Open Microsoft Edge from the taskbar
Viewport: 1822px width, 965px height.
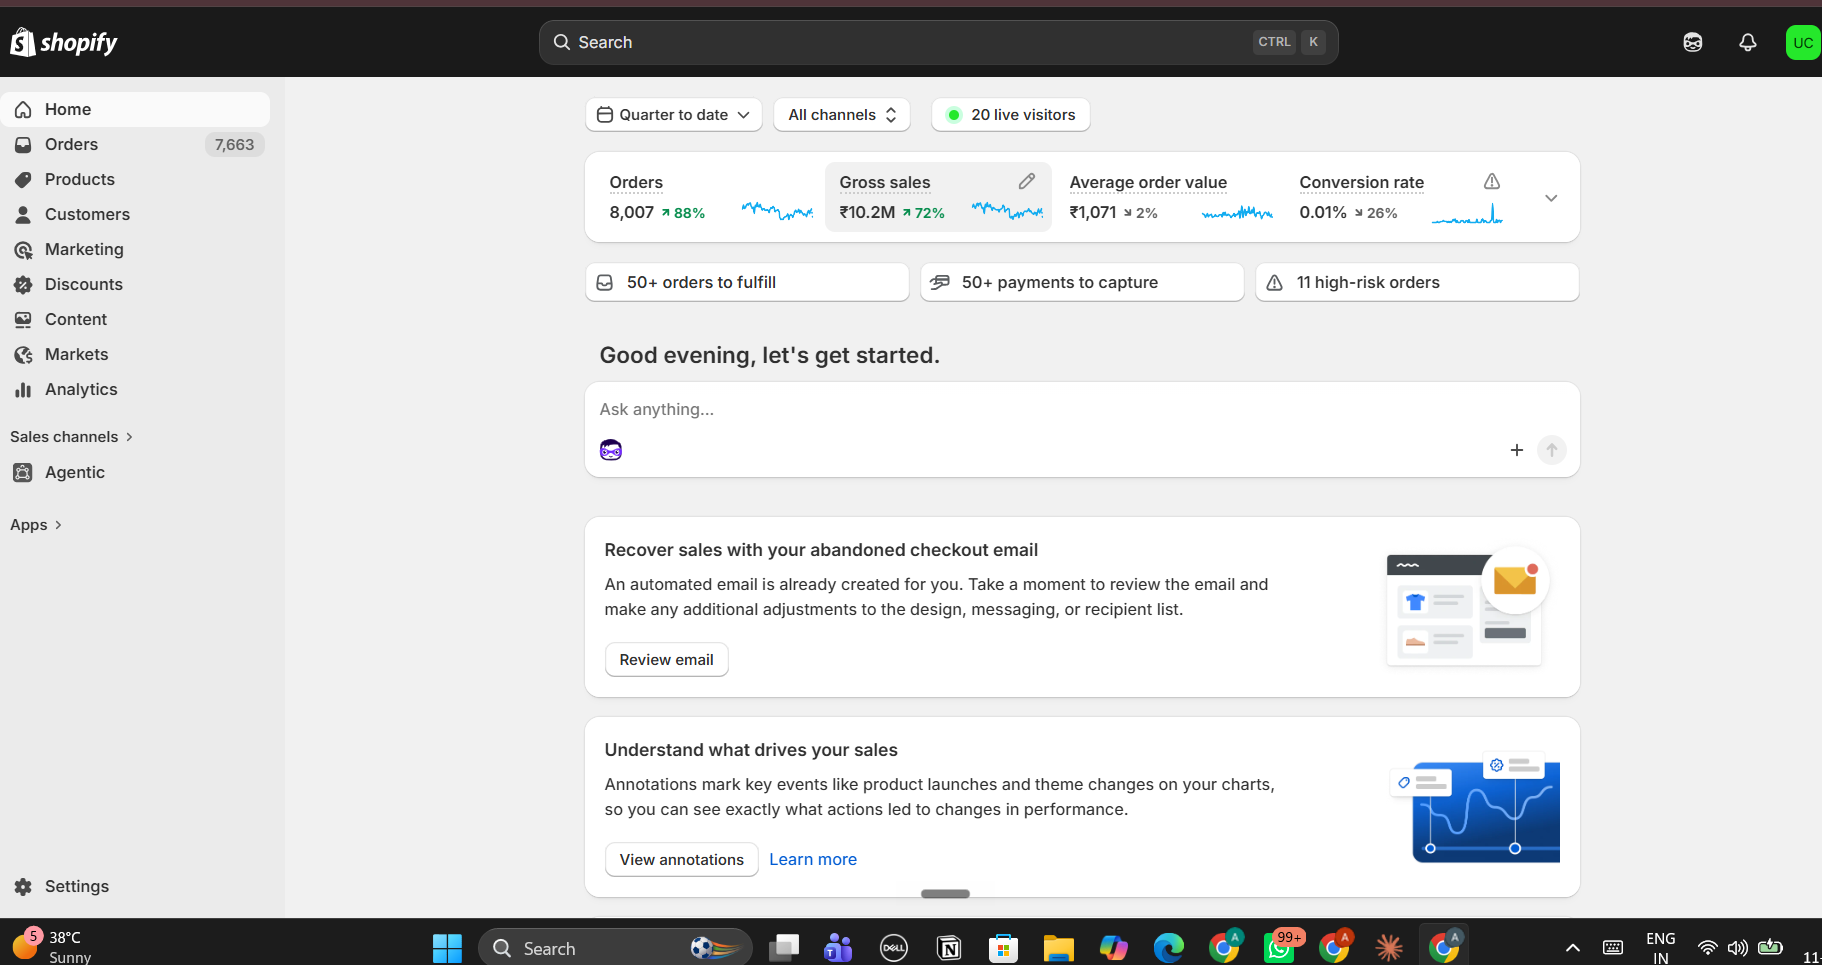pos(1168,948)
